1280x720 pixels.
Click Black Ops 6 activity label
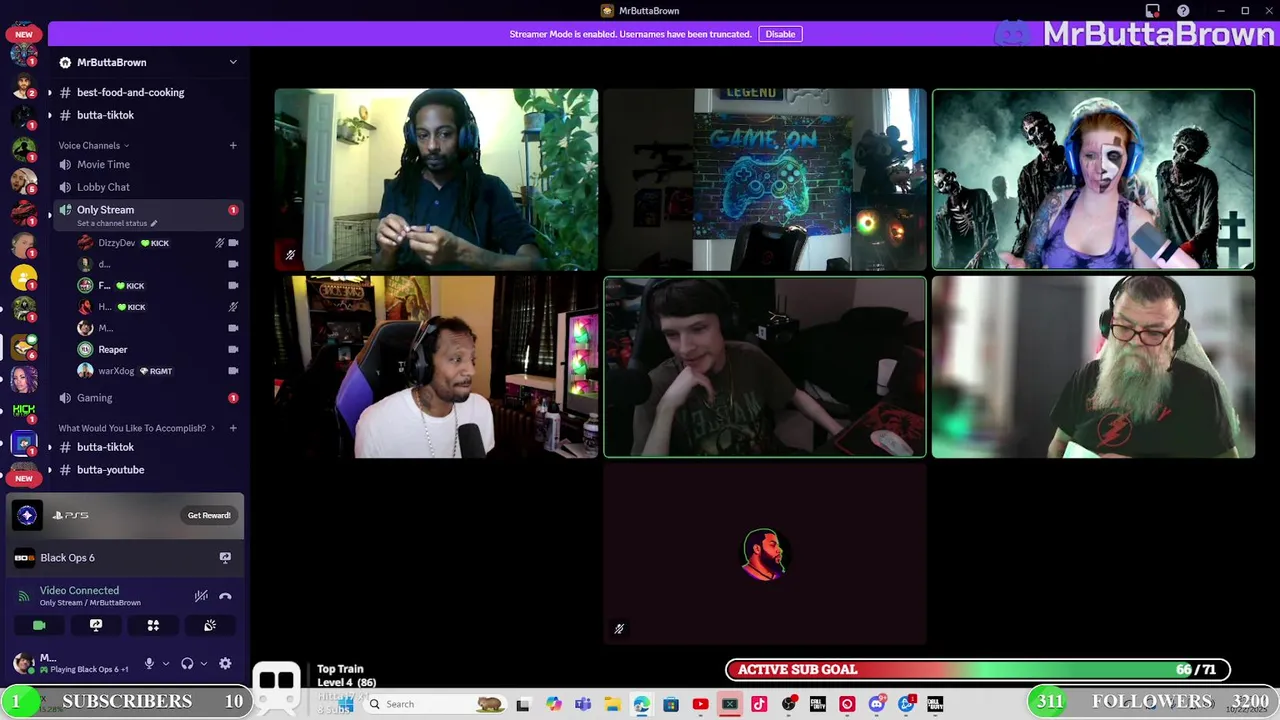pos(68,557)
